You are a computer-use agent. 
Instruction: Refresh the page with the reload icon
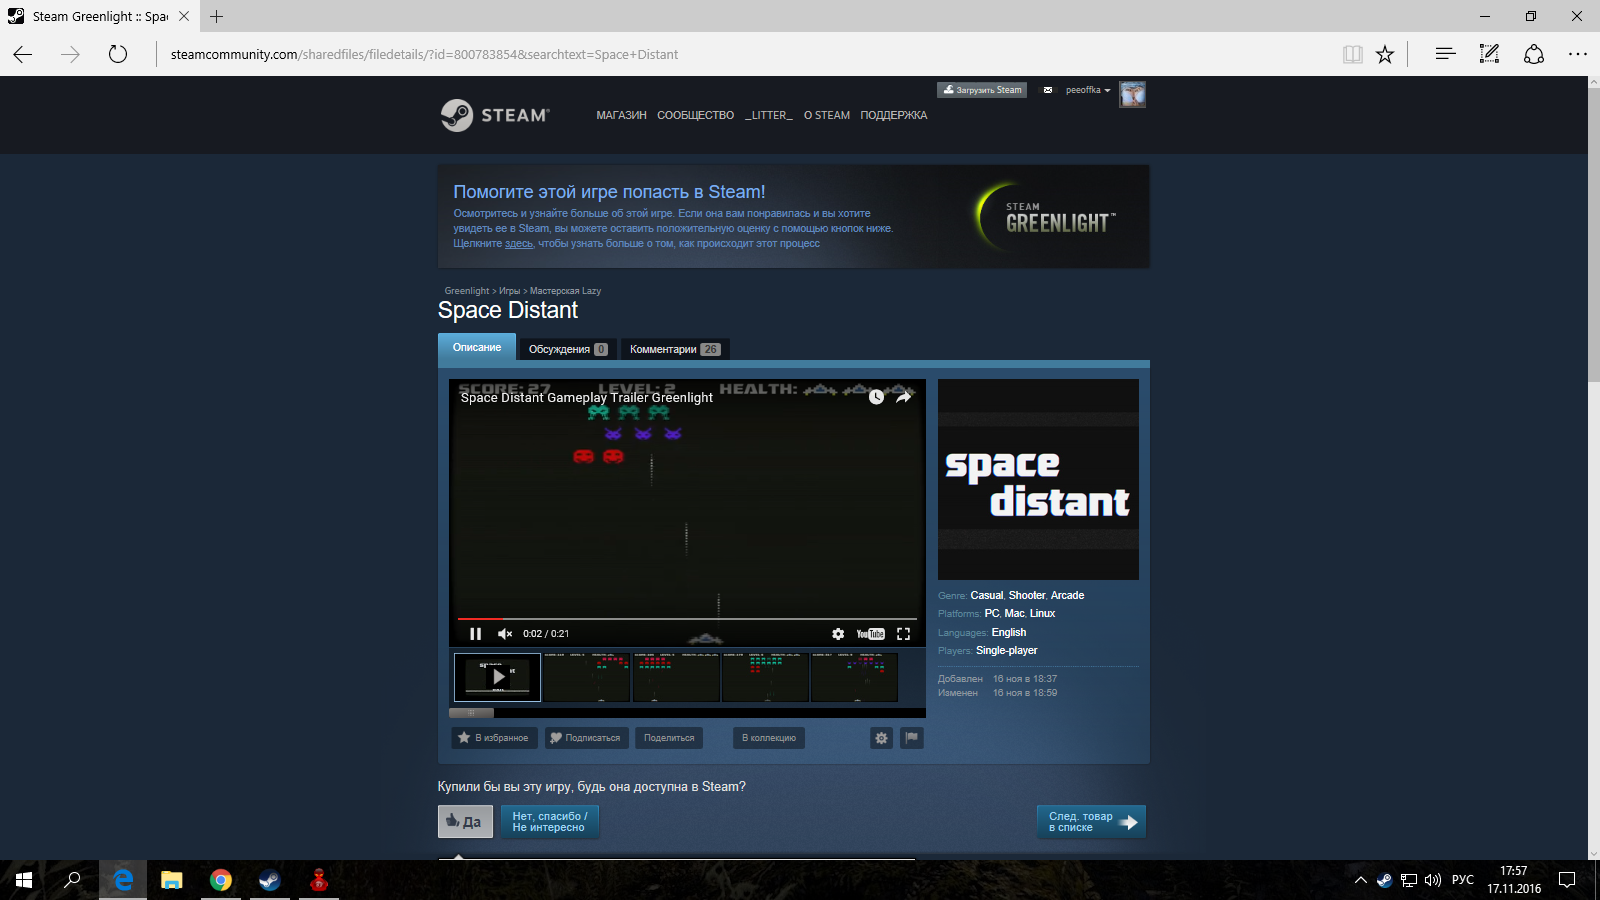point(118,54)
